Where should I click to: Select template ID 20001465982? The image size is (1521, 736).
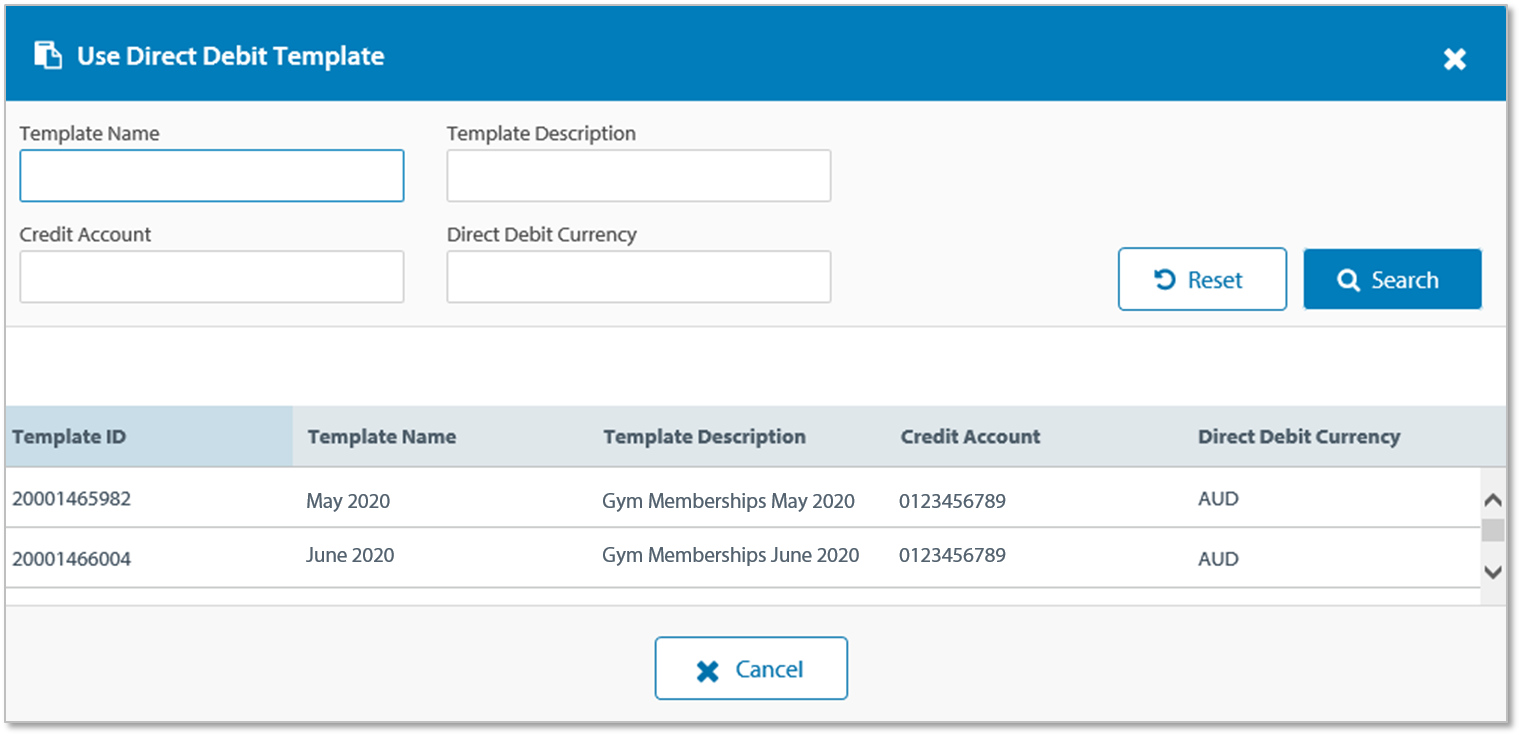(71, 499)
